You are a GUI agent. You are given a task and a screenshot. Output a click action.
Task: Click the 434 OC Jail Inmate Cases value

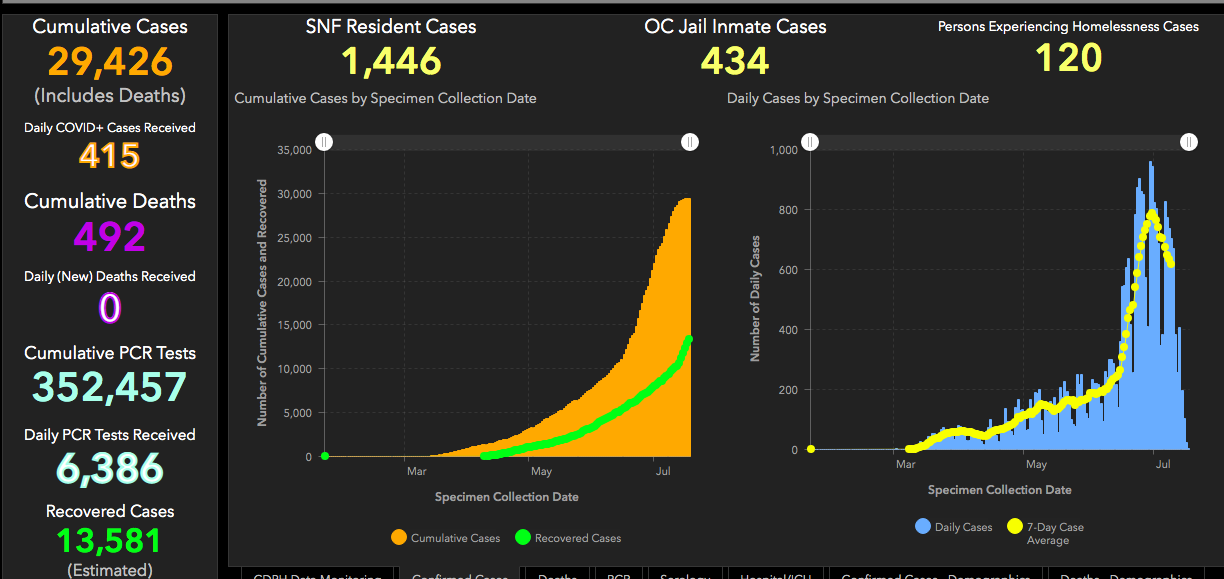coord(735,61)
